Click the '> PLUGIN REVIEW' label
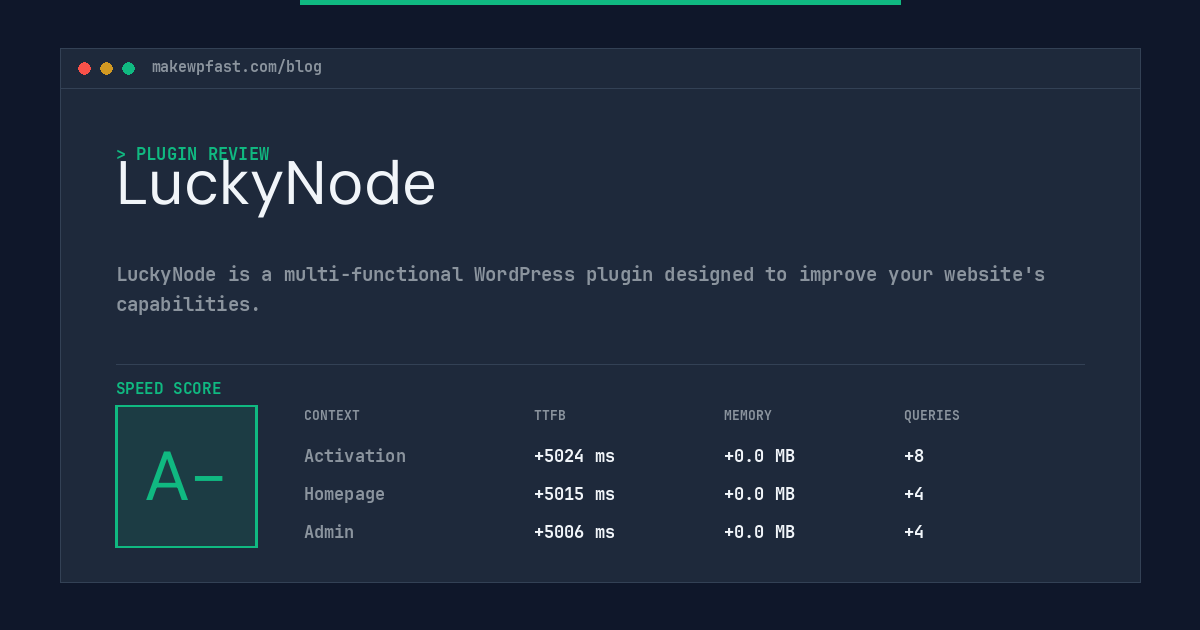 point(192,154)
